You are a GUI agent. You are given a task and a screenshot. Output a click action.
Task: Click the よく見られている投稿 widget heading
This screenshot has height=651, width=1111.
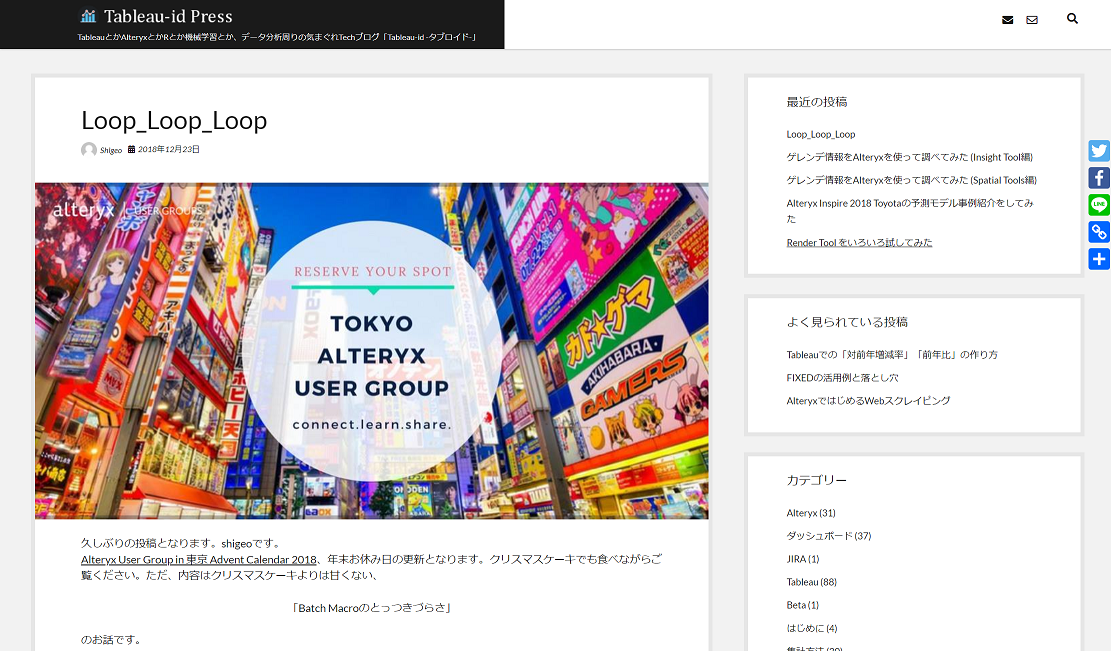pyautogui.click(x=847, y=322)
